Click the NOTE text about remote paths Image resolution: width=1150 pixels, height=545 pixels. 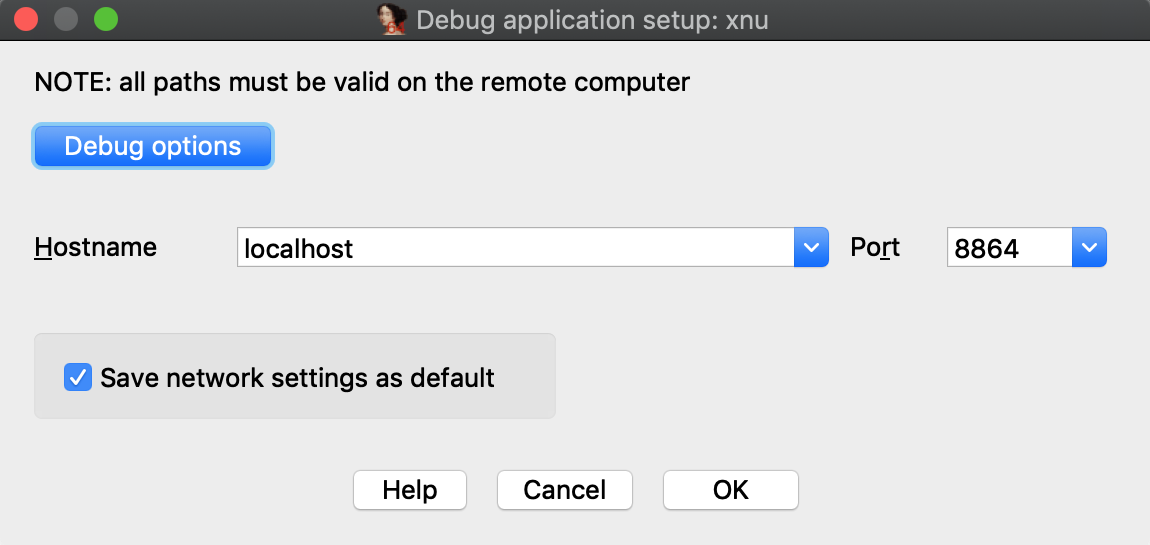coord(362,82)
